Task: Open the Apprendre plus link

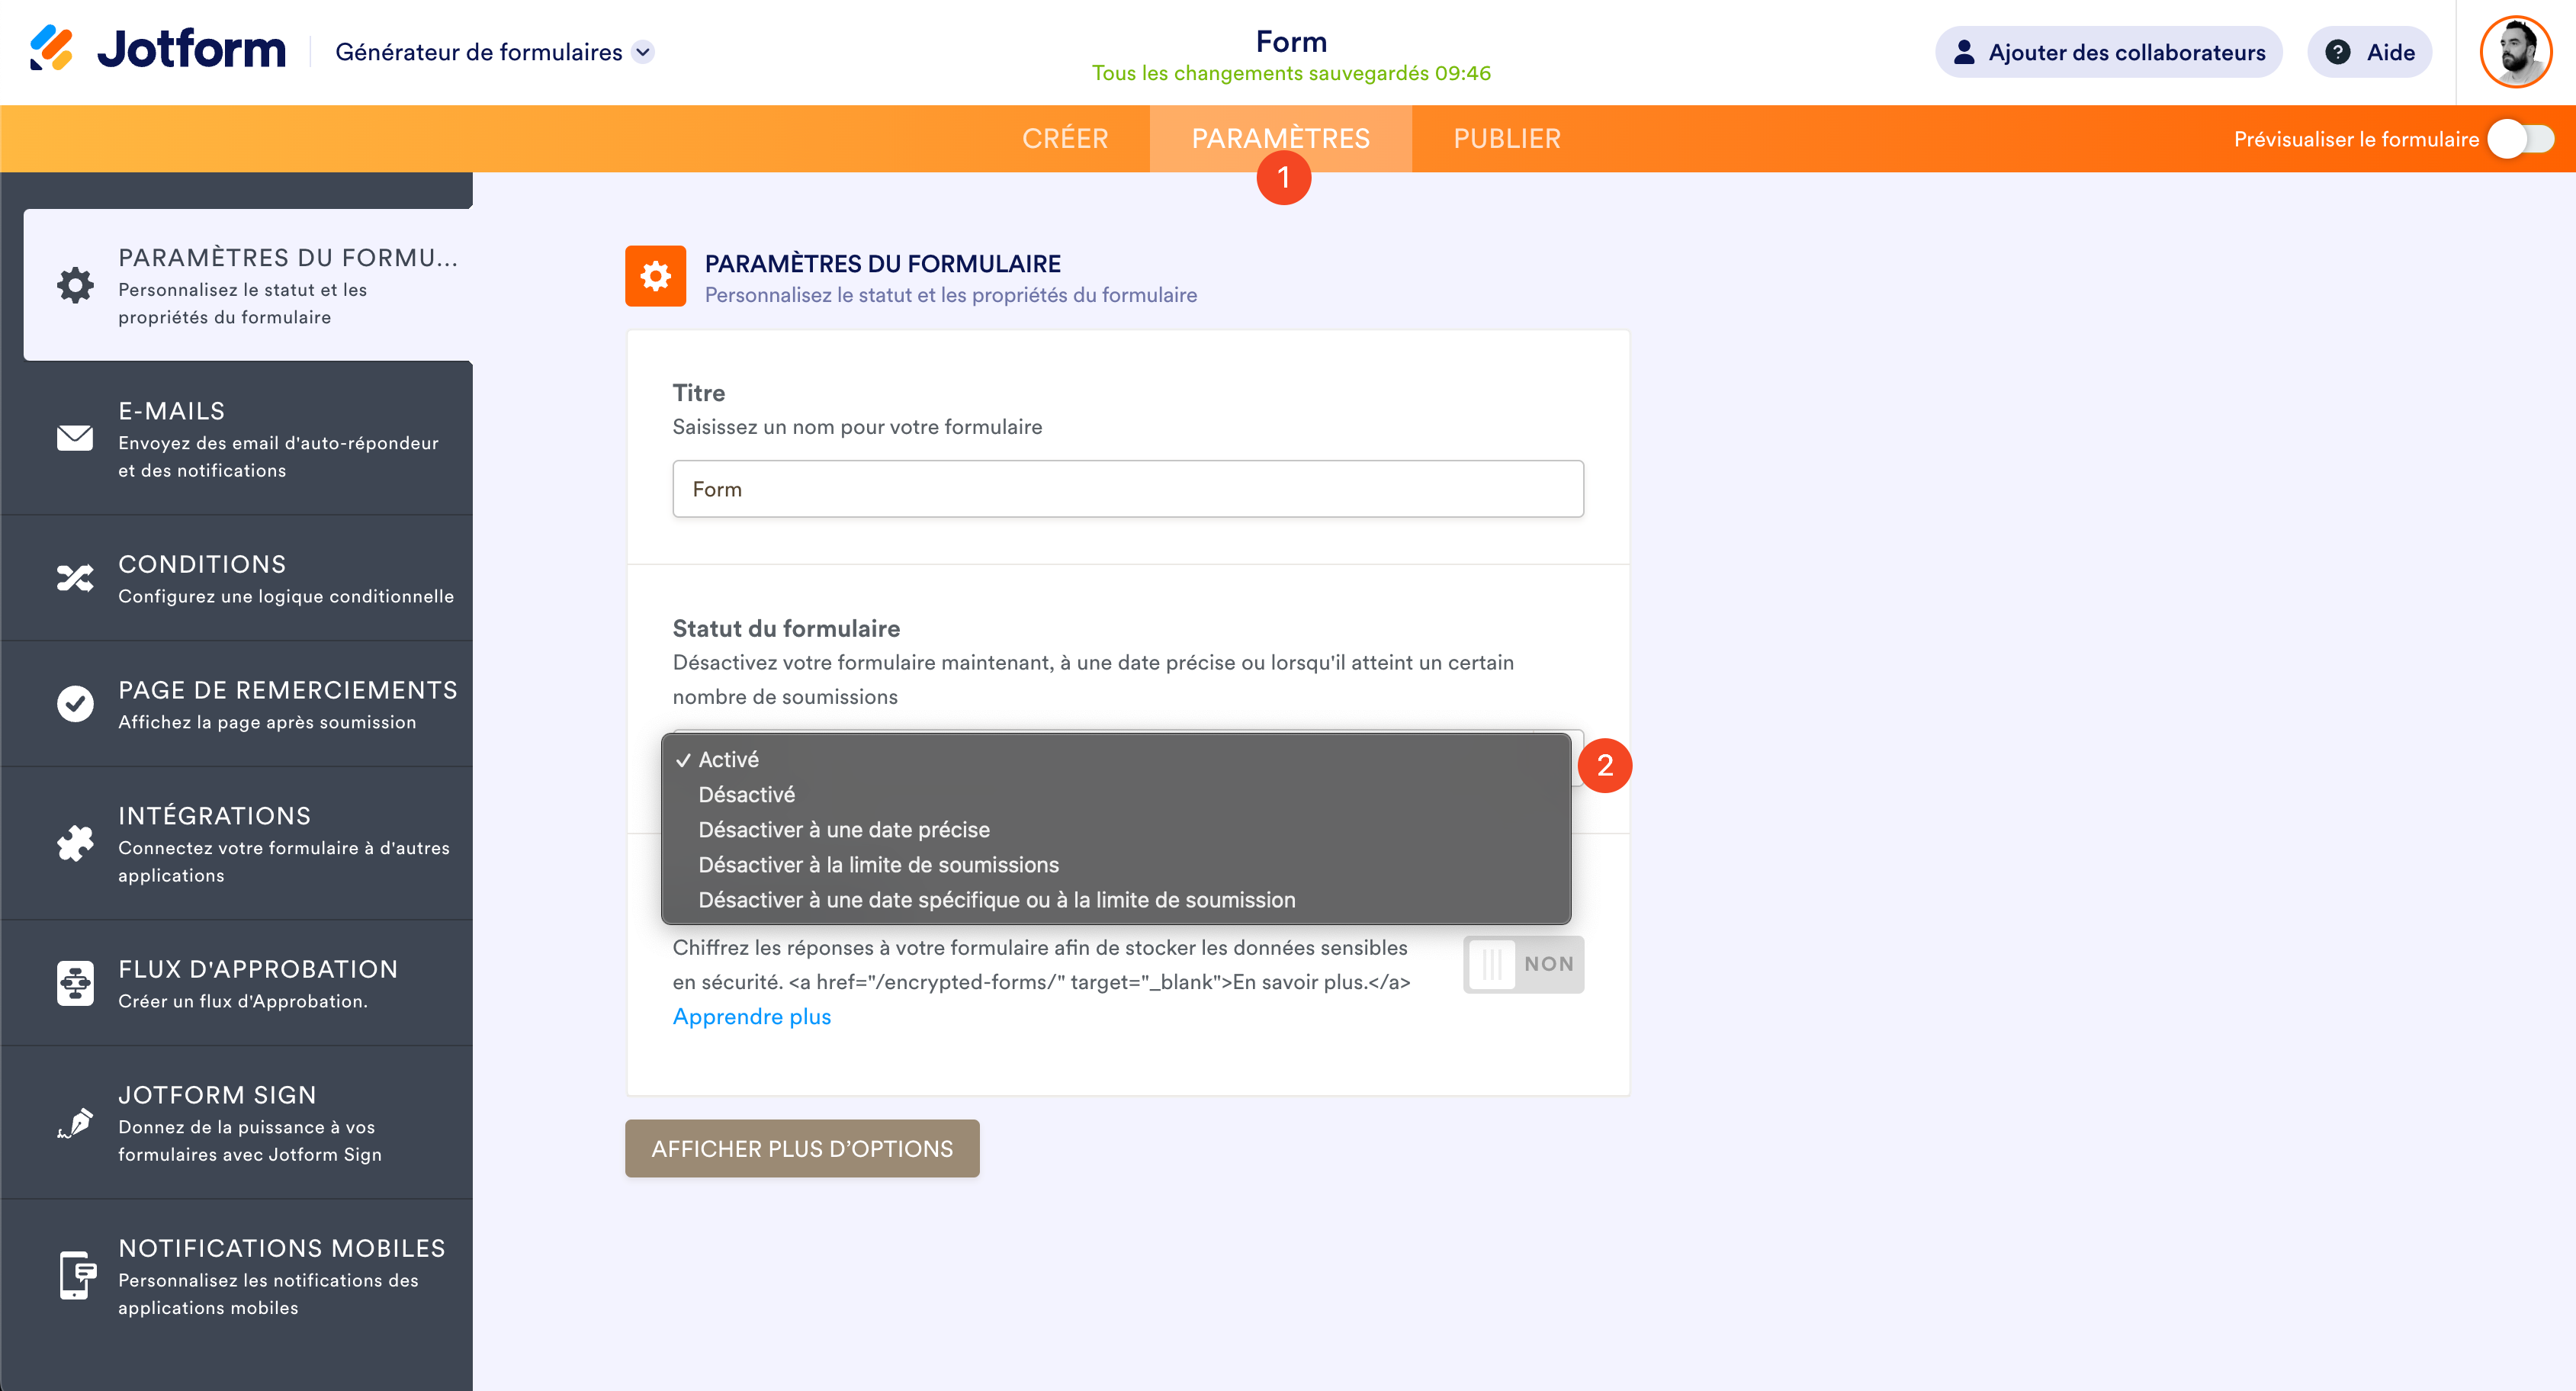Action: [751, 1016]
